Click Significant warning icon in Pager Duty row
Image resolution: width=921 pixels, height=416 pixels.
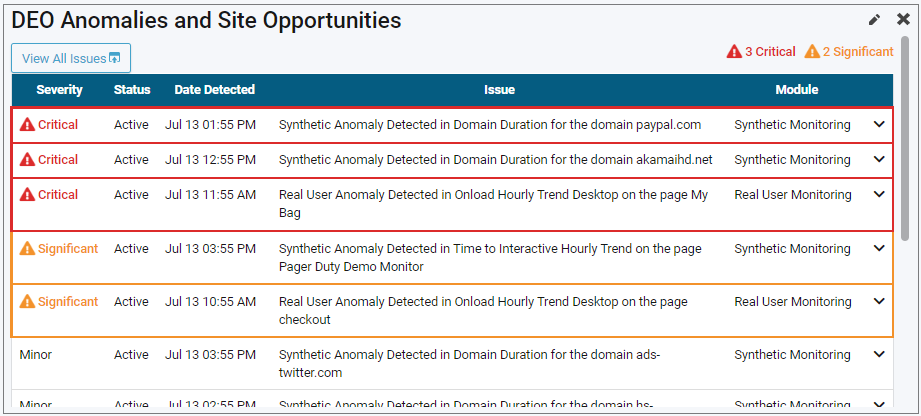tap(27, 249)
